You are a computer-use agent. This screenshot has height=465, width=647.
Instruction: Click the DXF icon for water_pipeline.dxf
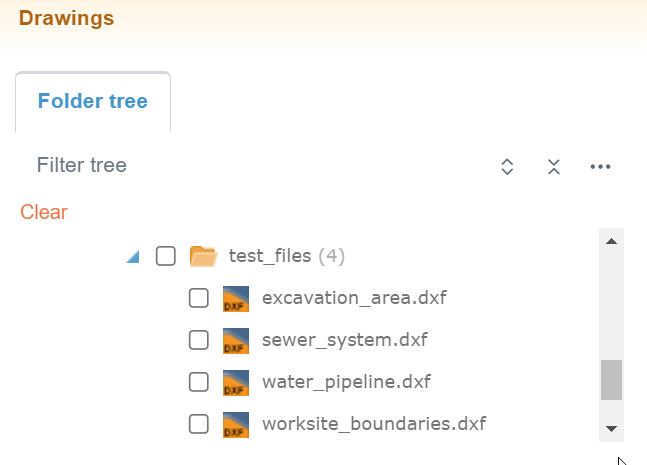click(236, 382)
